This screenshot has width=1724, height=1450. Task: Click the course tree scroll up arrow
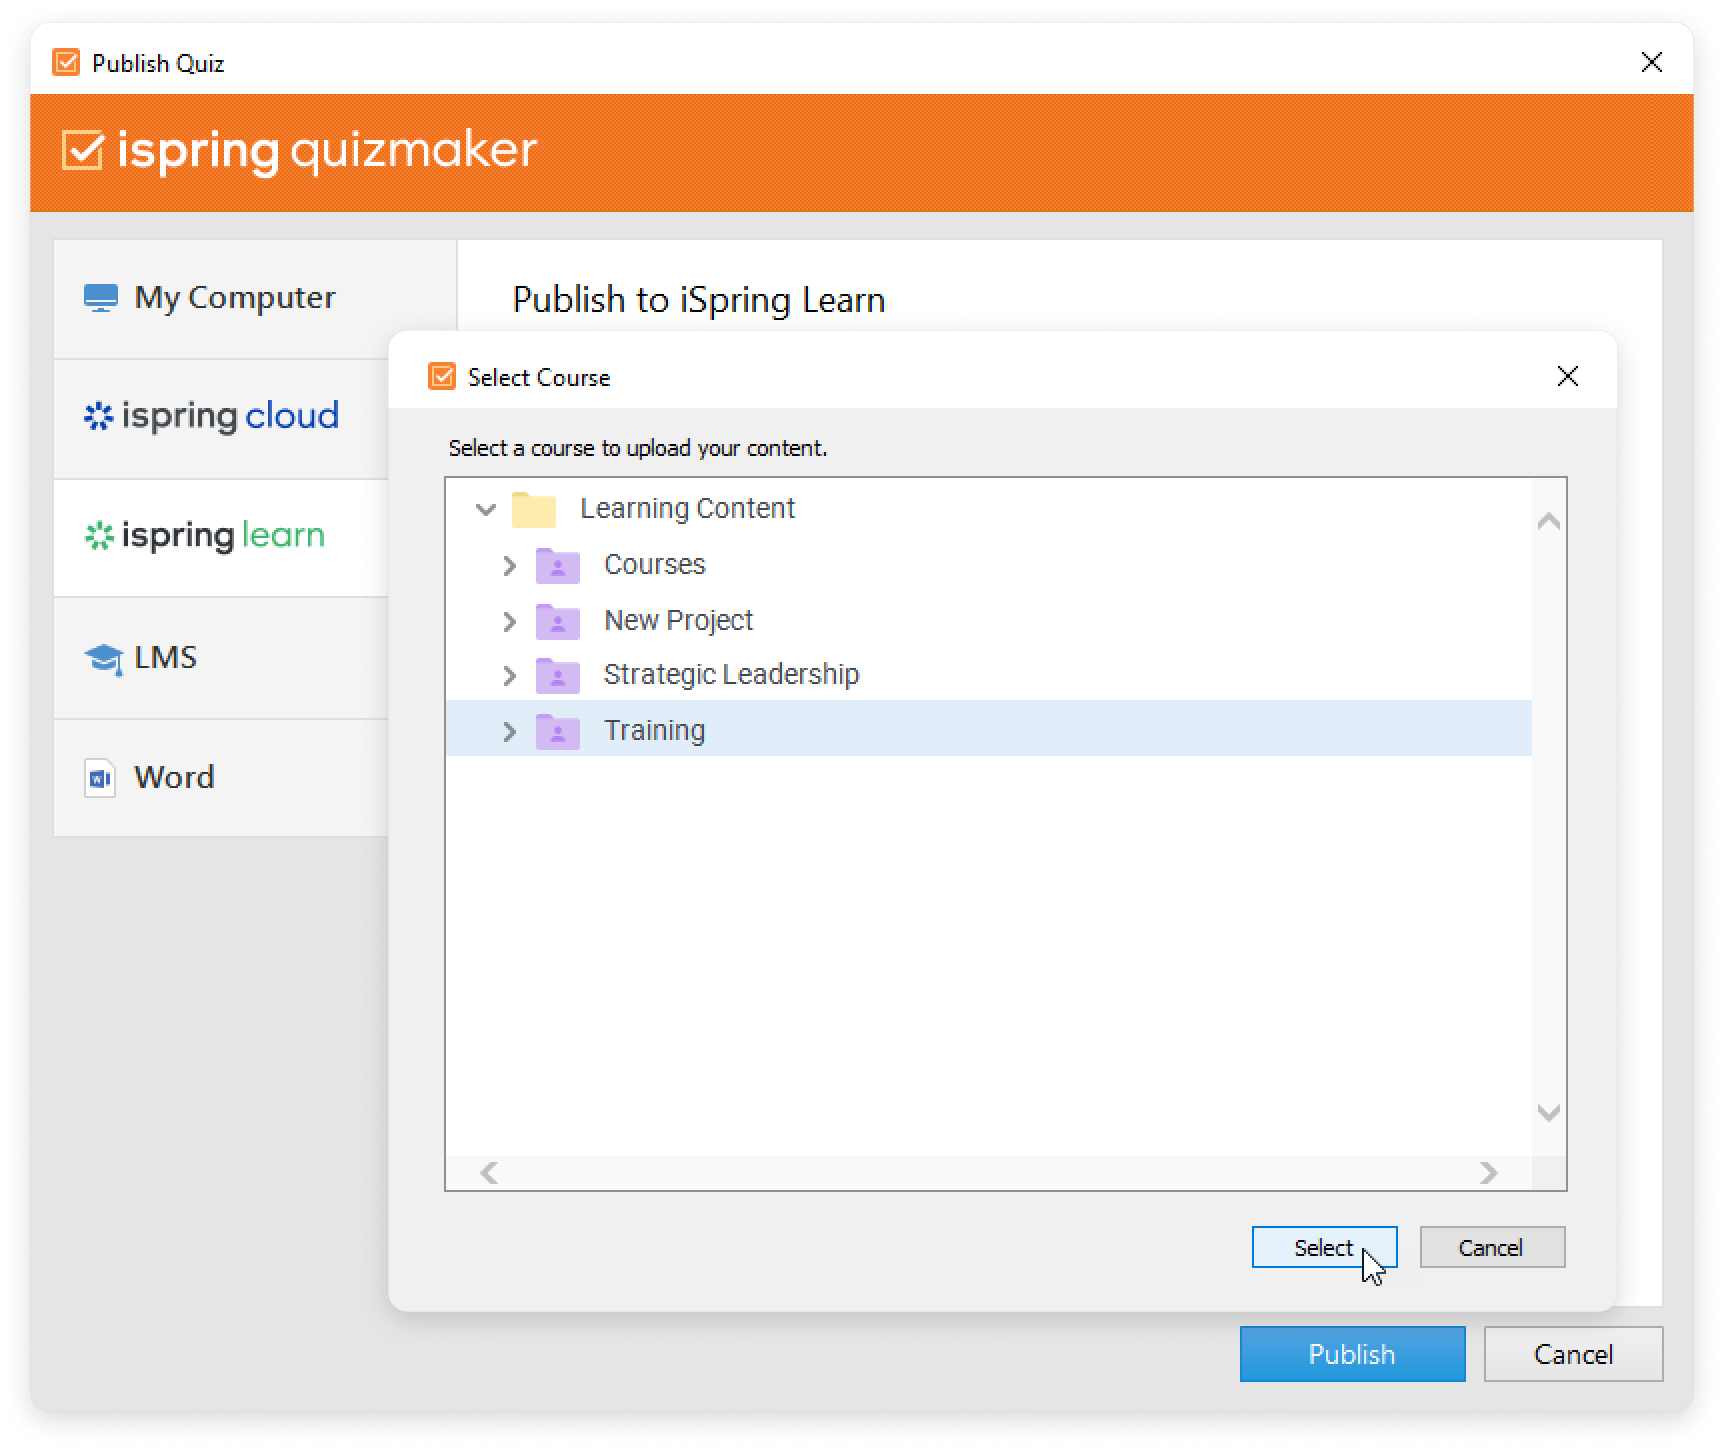tap(1549, 521)
